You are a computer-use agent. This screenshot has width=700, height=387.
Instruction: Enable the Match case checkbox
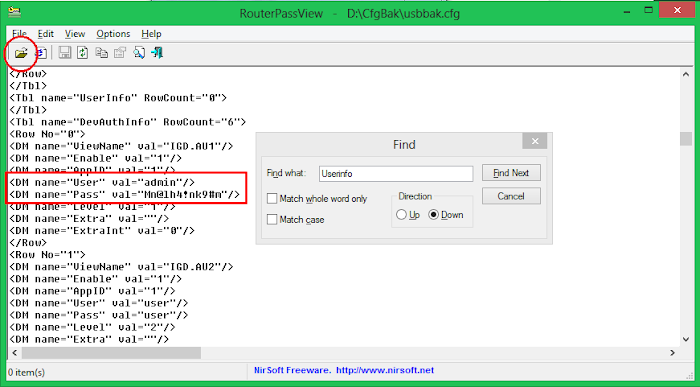click(272, 220)
